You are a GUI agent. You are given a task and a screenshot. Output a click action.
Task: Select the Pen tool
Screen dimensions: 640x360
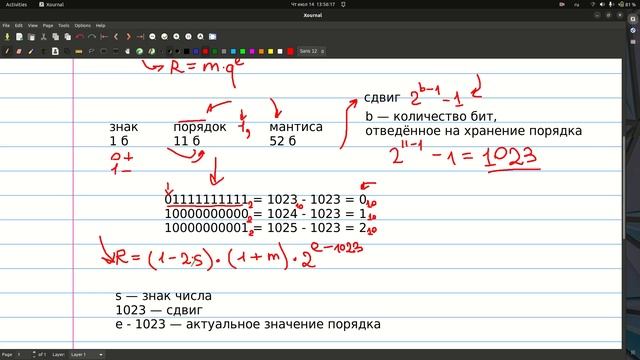pos(7,51)
